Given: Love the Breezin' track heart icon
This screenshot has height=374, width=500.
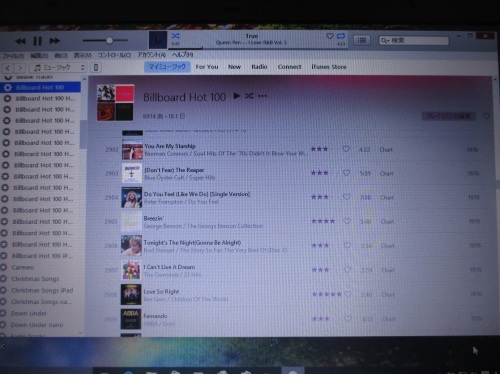Looking at the screenshot, I should tap(347, 221).
